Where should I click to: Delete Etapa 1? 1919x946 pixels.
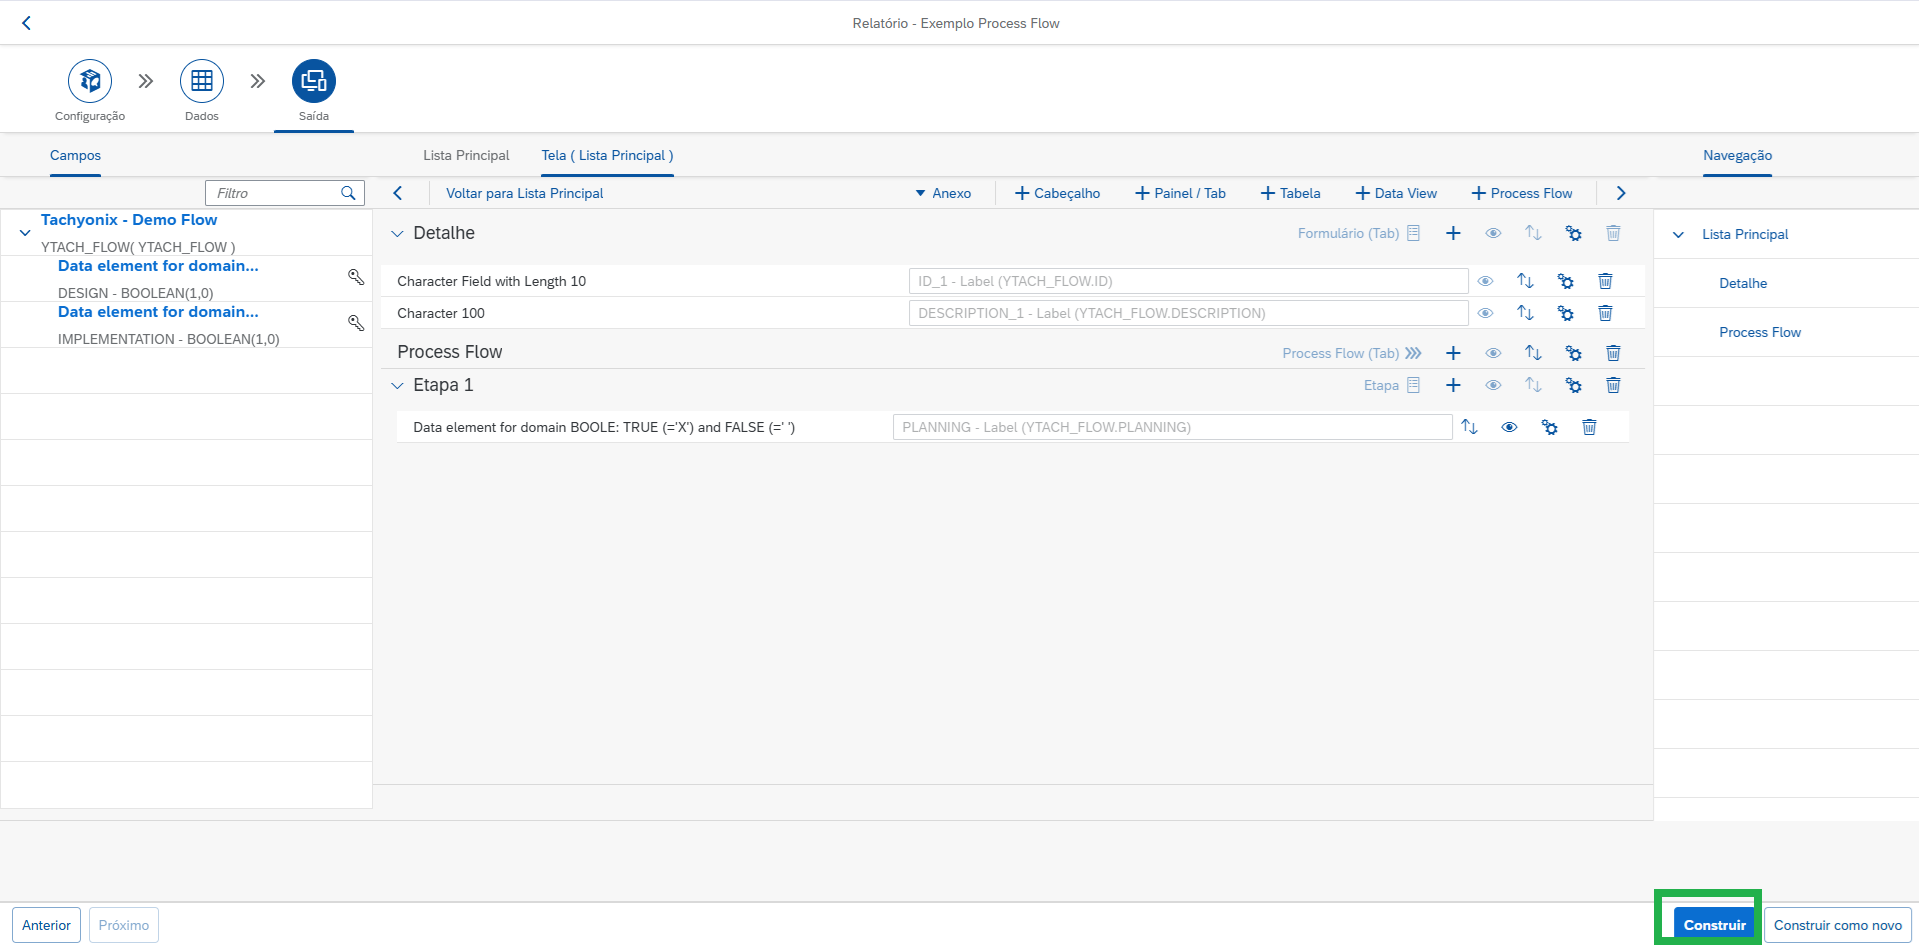coord(1613,385)
